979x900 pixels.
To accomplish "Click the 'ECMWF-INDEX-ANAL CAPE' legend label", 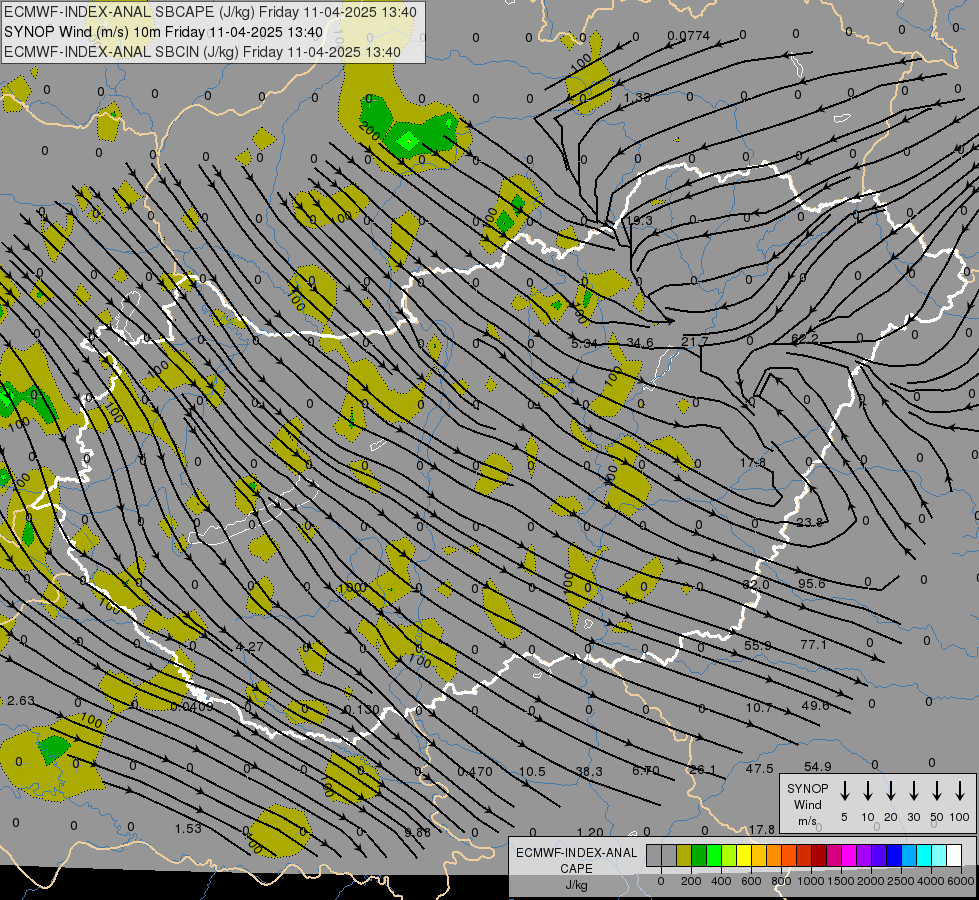I will click(576, 861).
